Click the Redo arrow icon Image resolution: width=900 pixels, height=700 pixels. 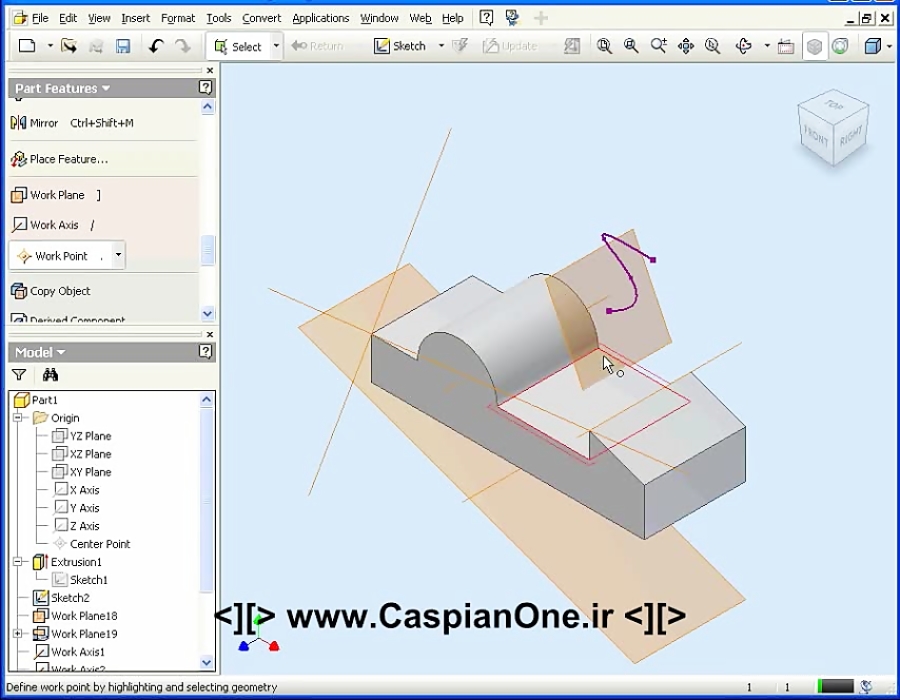click(183, 46)
